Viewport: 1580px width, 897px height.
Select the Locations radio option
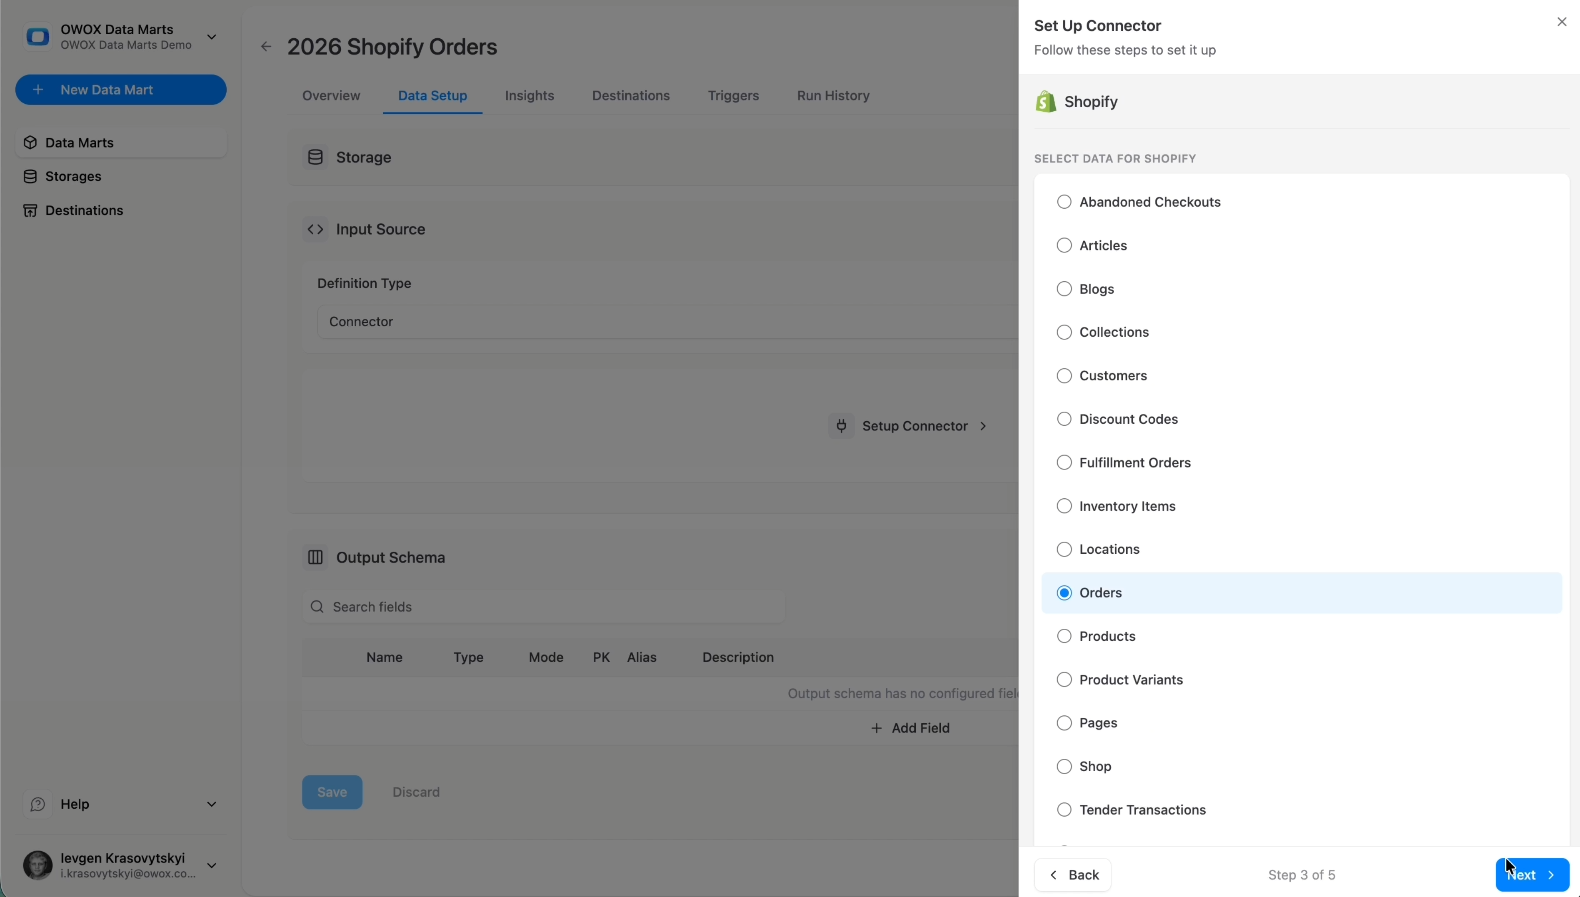[1064, 550]
